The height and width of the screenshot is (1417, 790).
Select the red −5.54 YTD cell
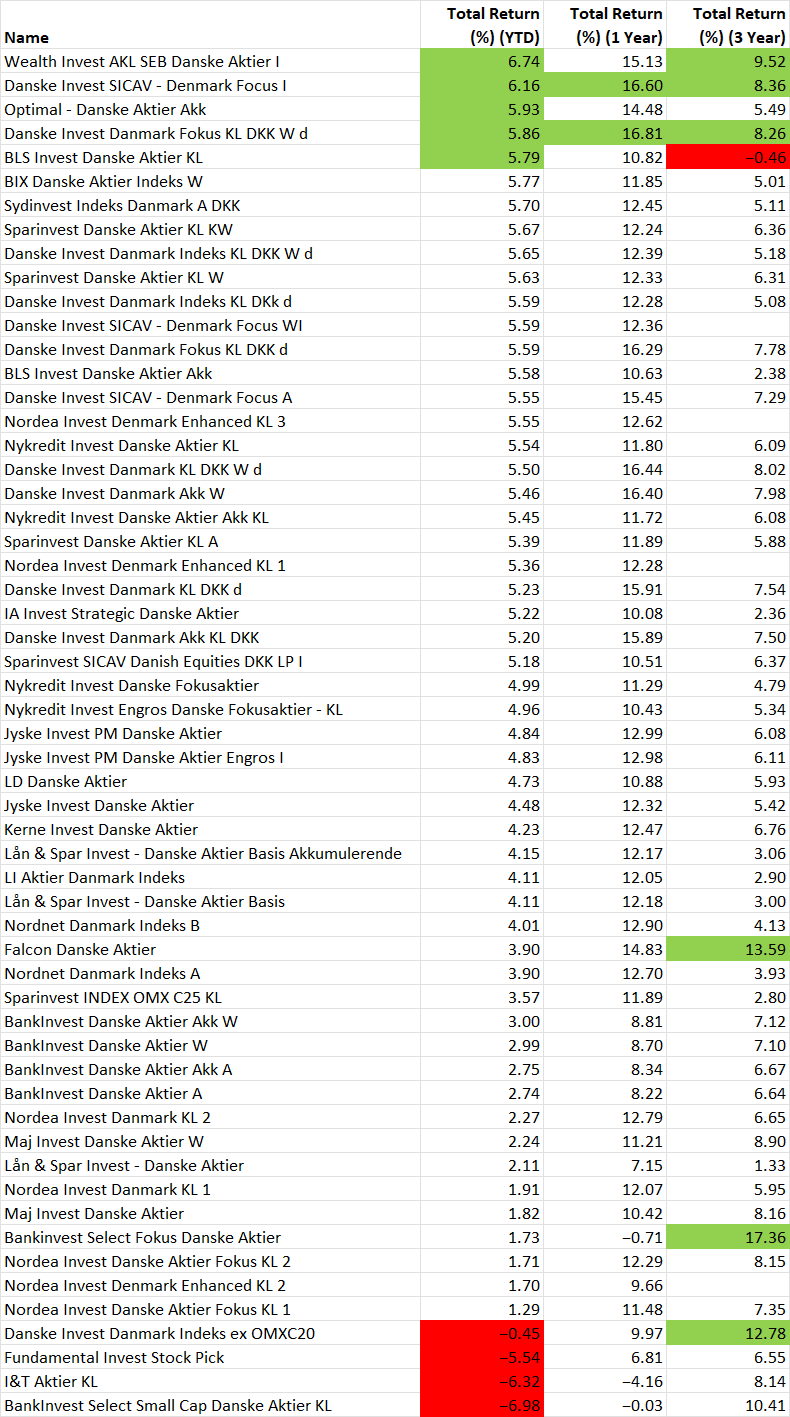tap(482, 1357)
